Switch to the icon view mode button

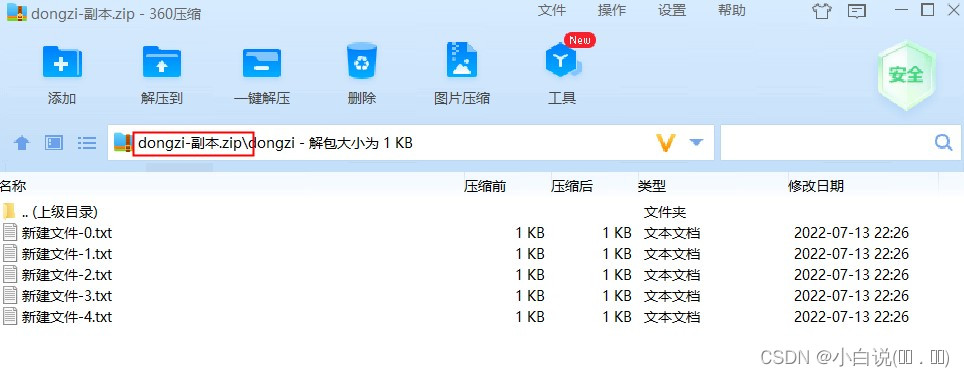tap(54, 143)
